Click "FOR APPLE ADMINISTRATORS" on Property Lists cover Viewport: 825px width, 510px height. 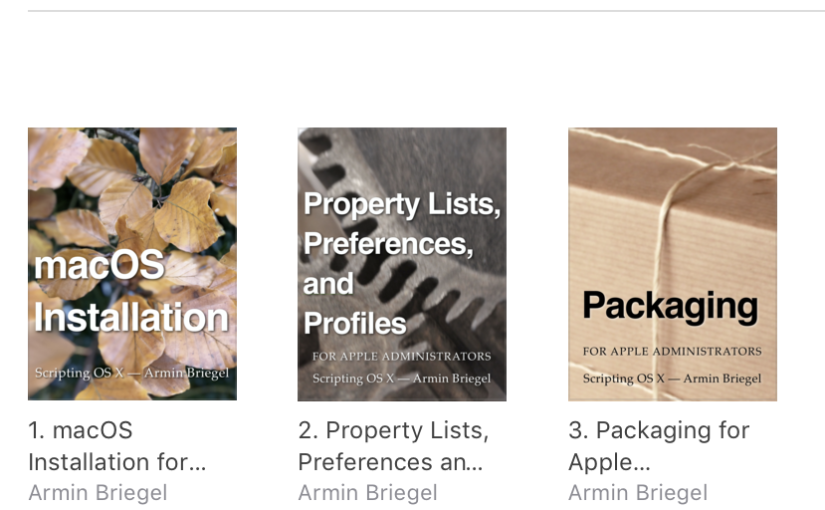(401, 356)
